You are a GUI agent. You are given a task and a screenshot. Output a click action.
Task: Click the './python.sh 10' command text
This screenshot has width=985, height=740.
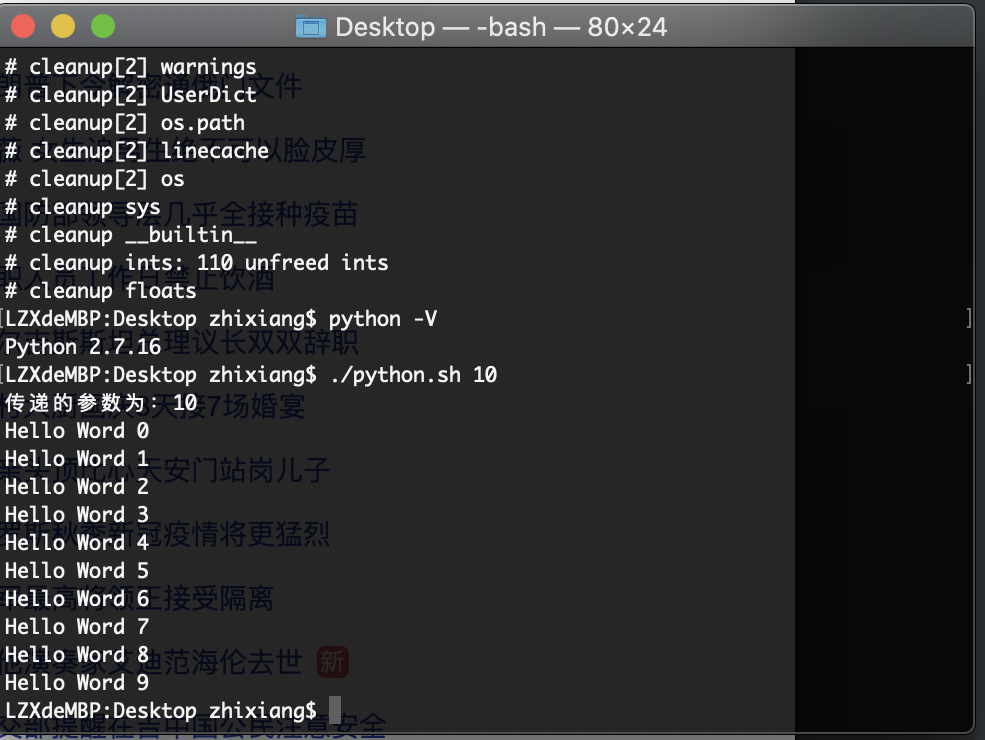click(413, 375)
